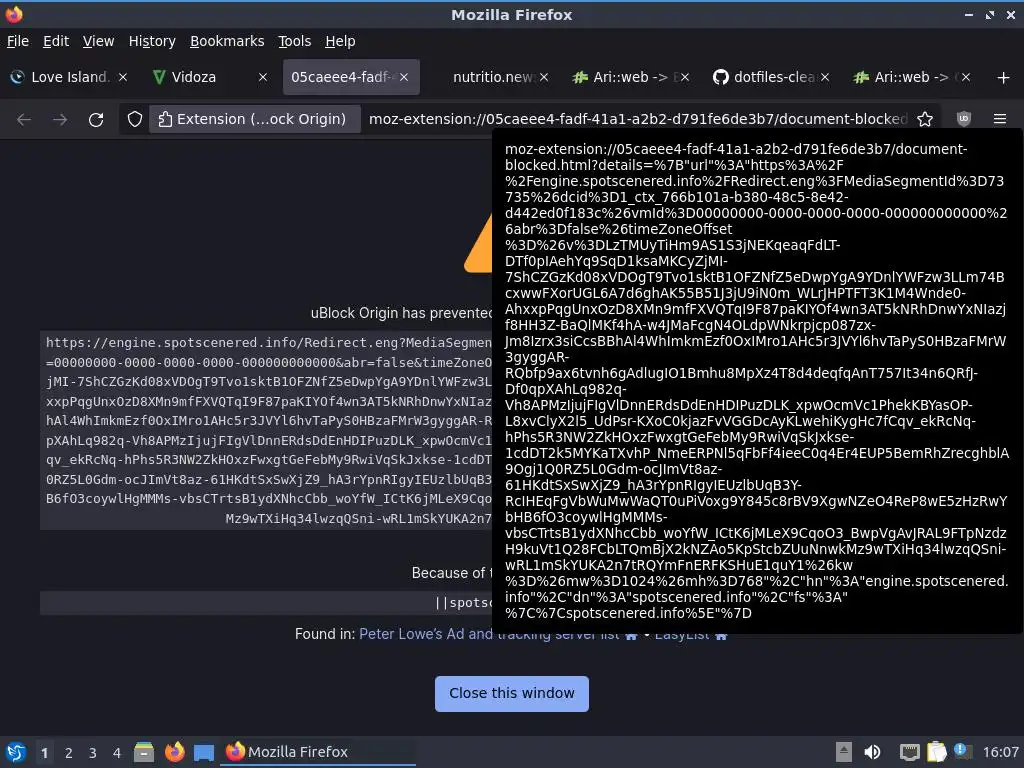Open the Bookmarks menu

227,41
